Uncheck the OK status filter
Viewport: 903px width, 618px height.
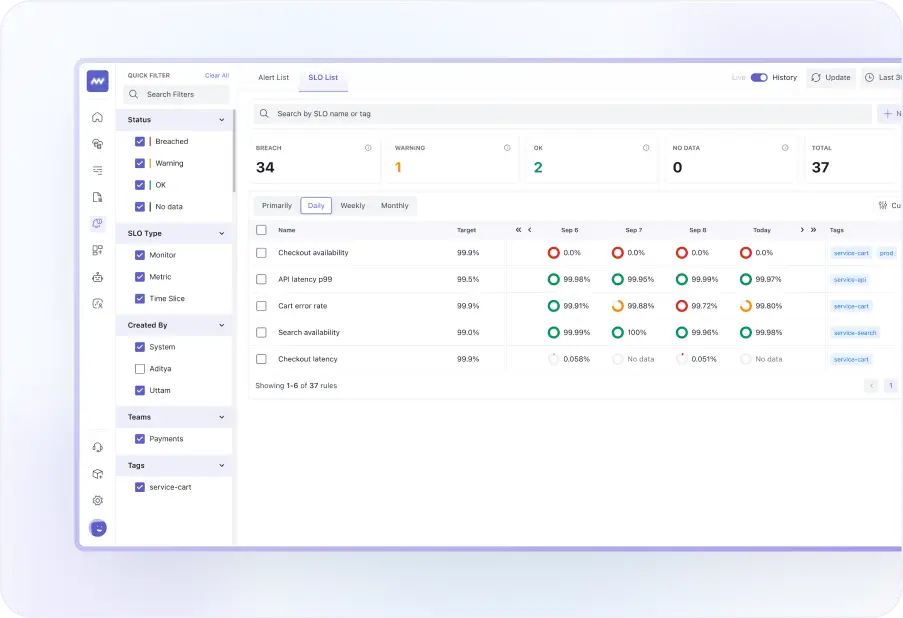[140, 185]
